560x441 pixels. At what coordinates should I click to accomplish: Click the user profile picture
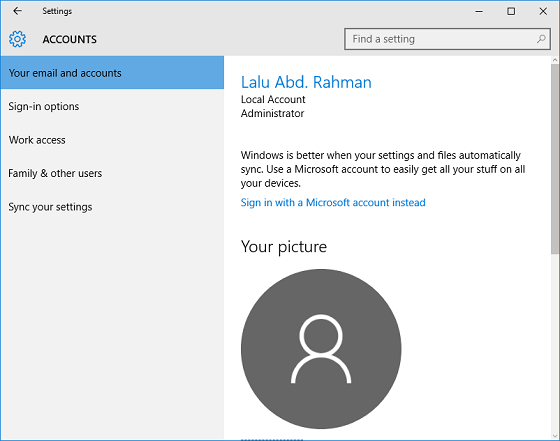(321, 349)
